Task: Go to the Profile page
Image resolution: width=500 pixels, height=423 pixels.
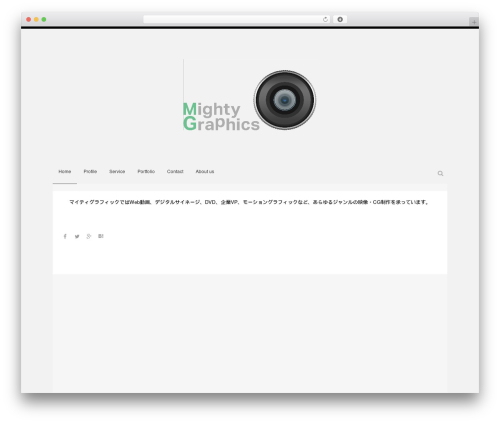Action: [x=90, y=171]
